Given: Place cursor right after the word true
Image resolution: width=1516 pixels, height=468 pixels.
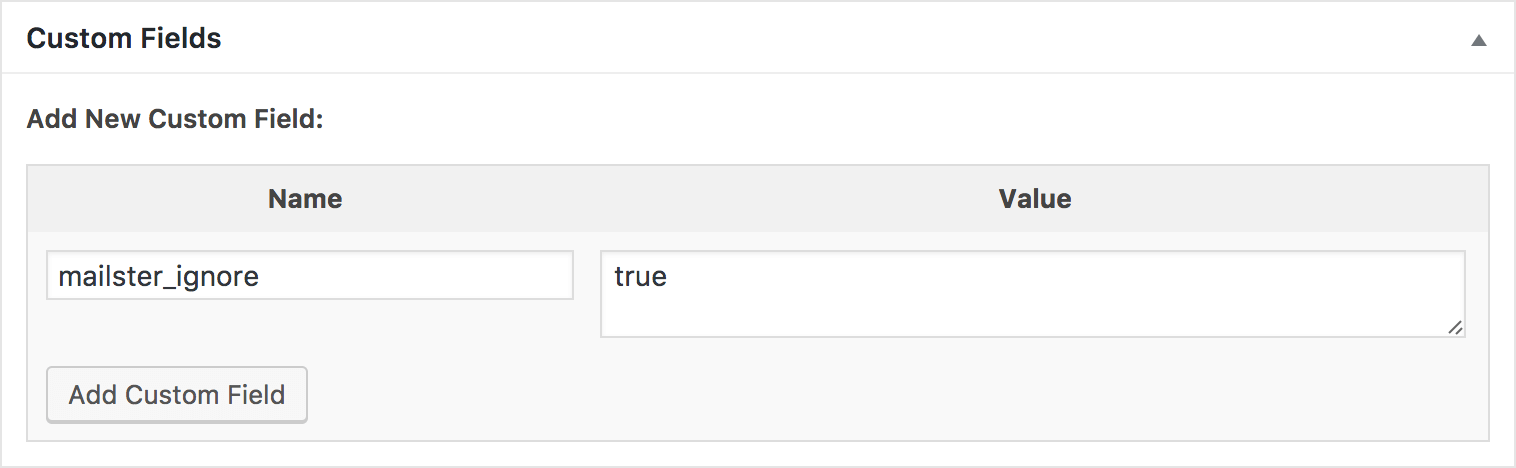Looking at the screenshot, I should pos(668,276).
